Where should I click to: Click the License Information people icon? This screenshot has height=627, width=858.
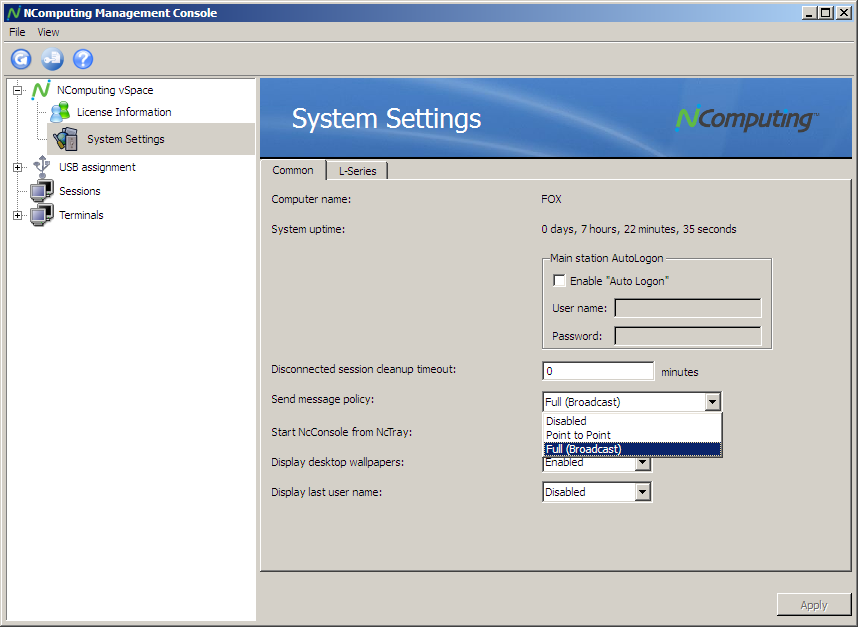[x=60, y=112]
